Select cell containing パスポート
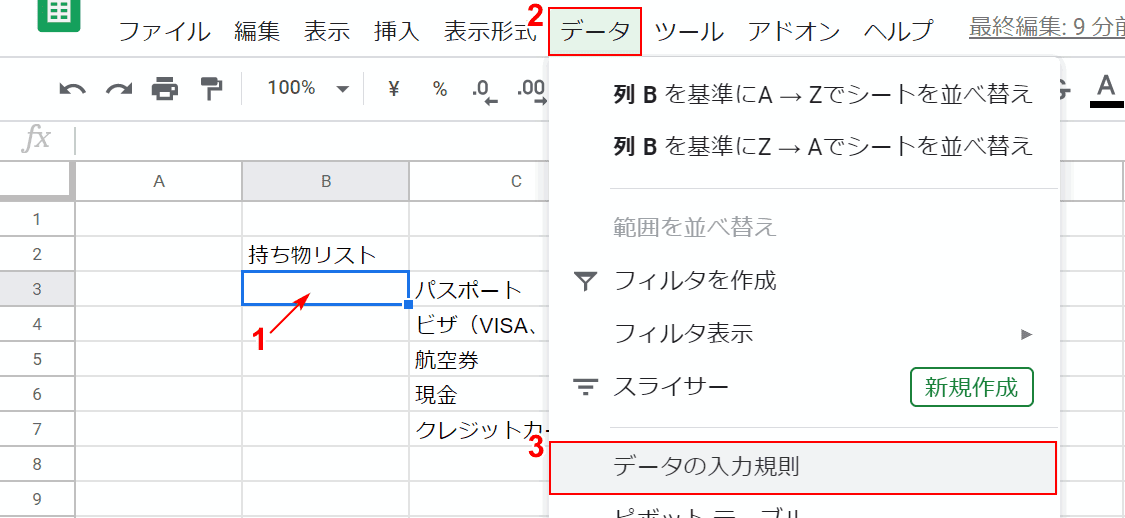 point(479,289)
